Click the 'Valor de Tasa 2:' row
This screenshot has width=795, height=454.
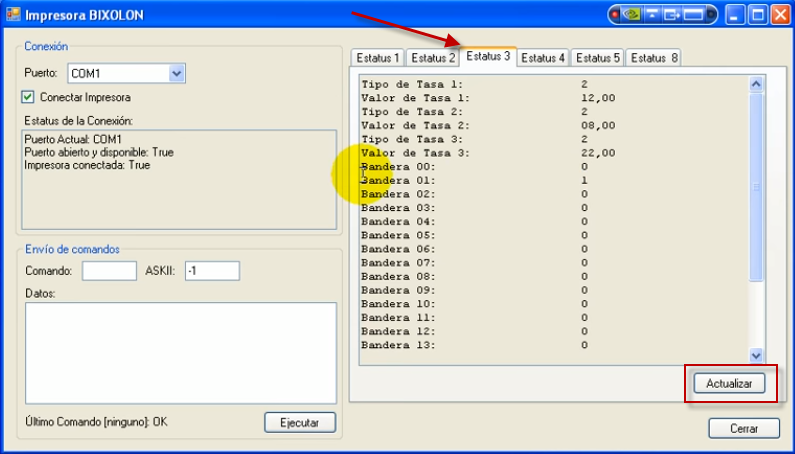(x=488, y=125)
